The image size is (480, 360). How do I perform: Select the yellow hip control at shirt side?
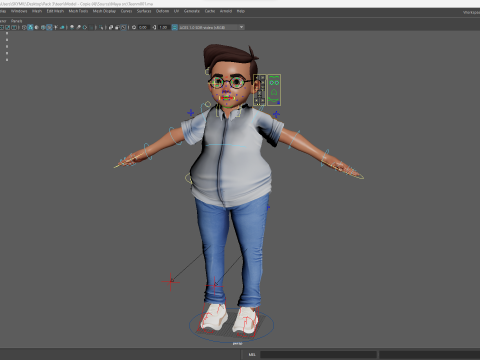click(189, 178)
